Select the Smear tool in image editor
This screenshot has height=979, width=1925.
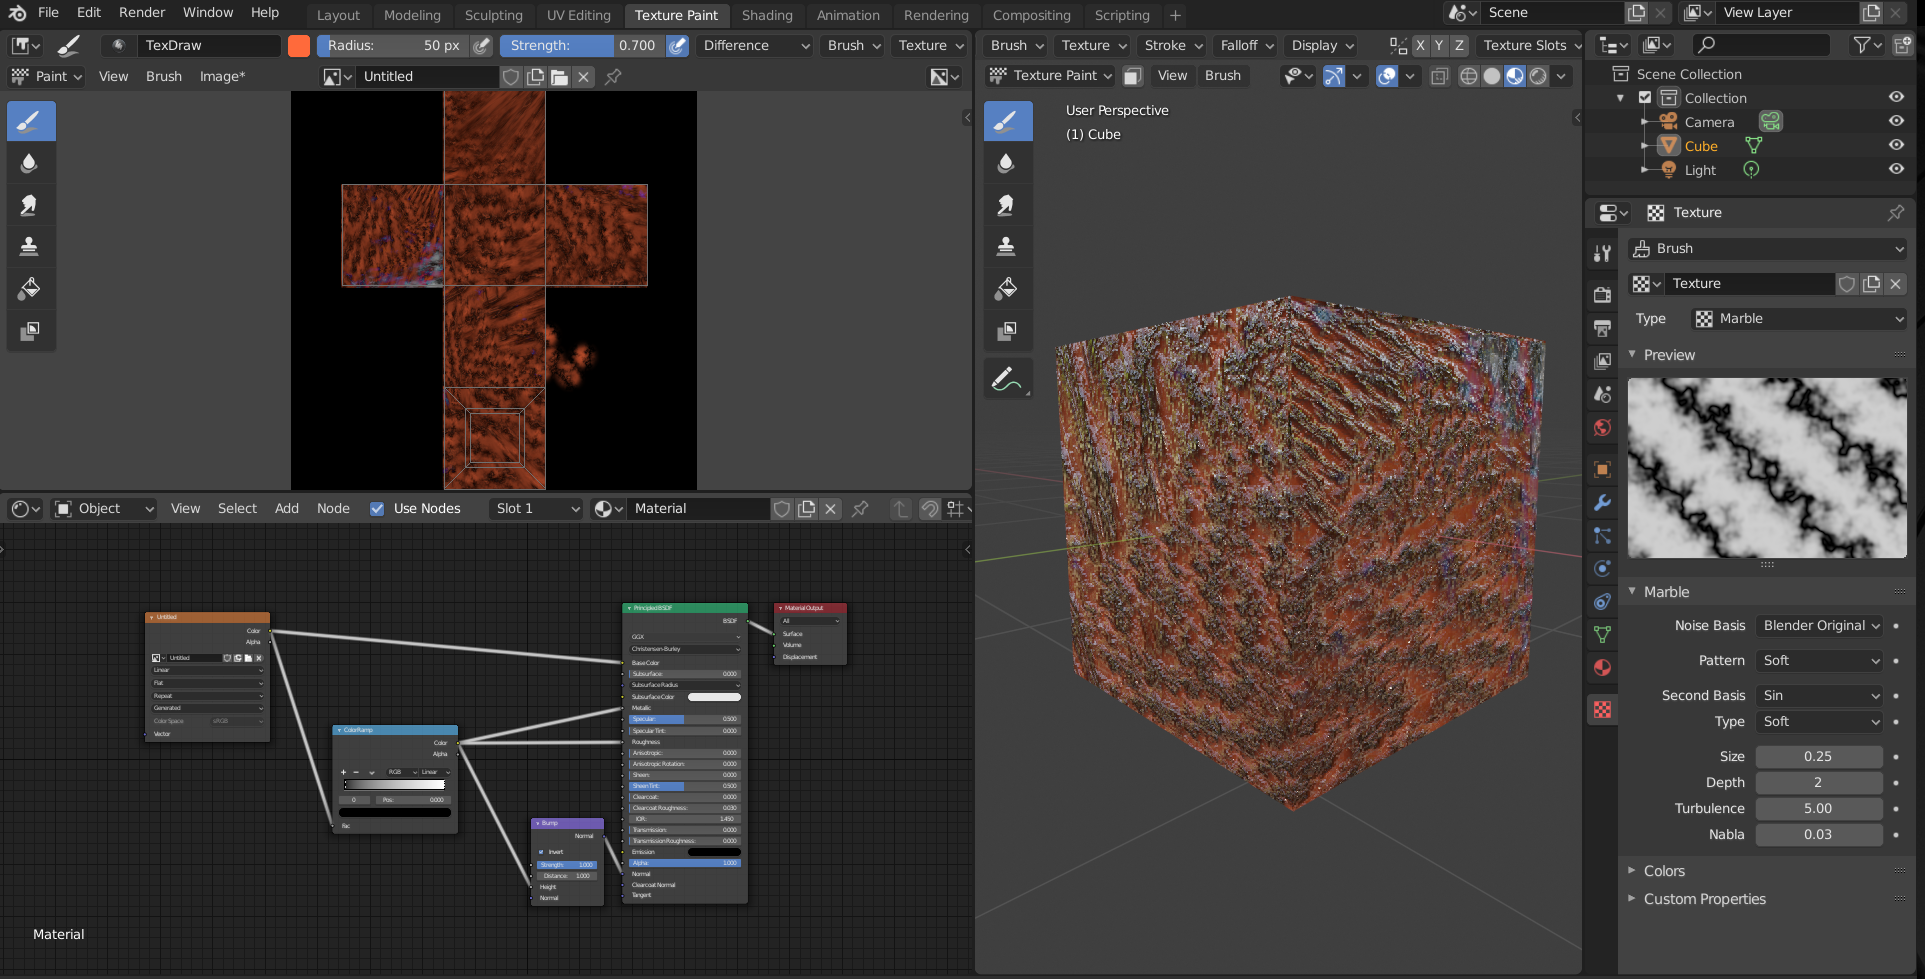tap(30, 205)
